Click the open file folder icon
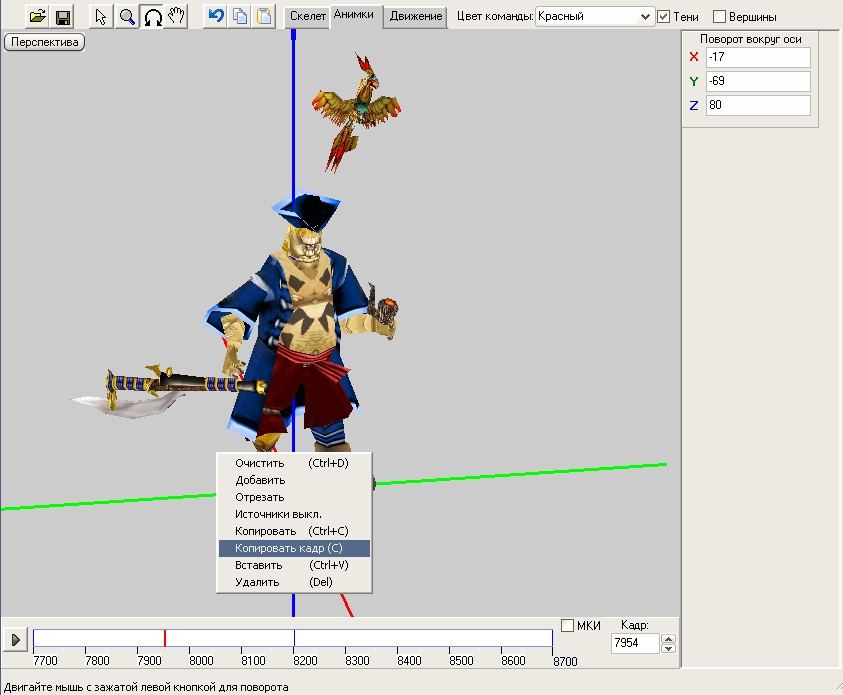The height and width of the screenshot is (695, 843). tap(38, 17)
